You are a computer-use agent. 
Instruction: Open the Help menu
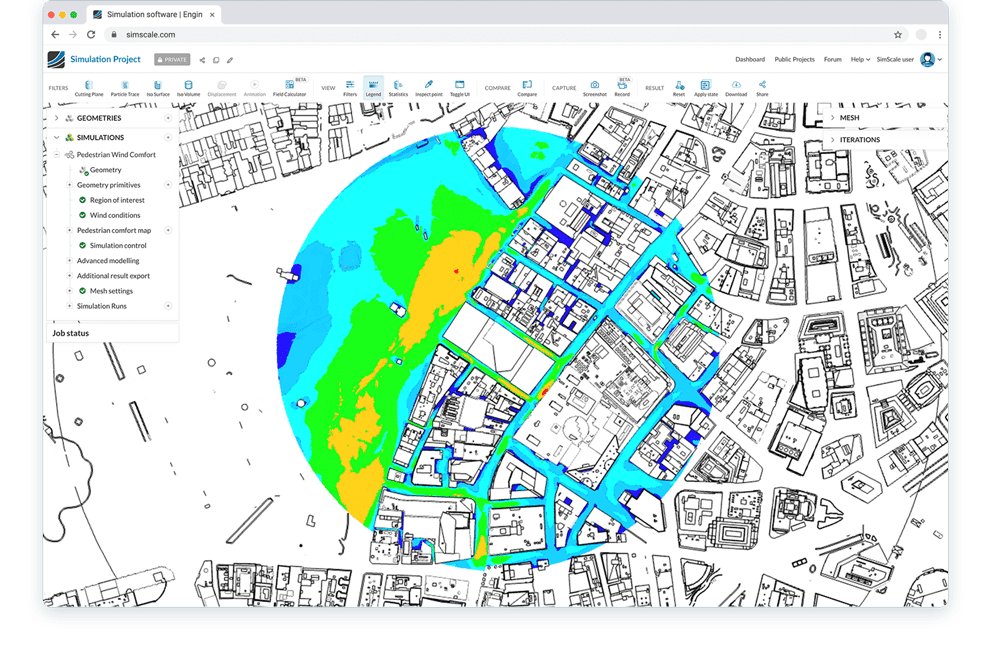click(858, 59)
